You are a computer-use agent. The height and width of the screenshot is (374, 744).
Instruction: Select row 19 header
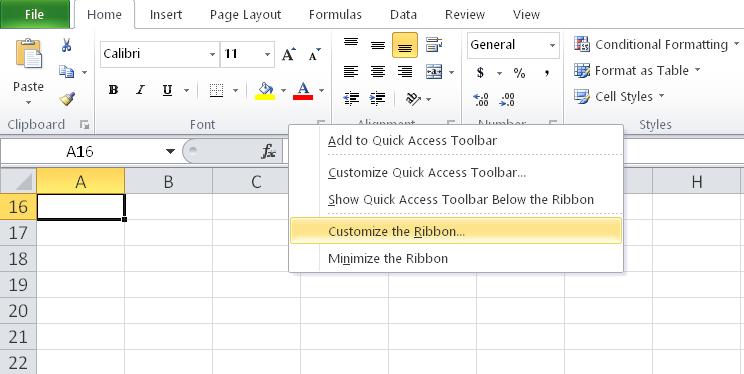point(18,285)
